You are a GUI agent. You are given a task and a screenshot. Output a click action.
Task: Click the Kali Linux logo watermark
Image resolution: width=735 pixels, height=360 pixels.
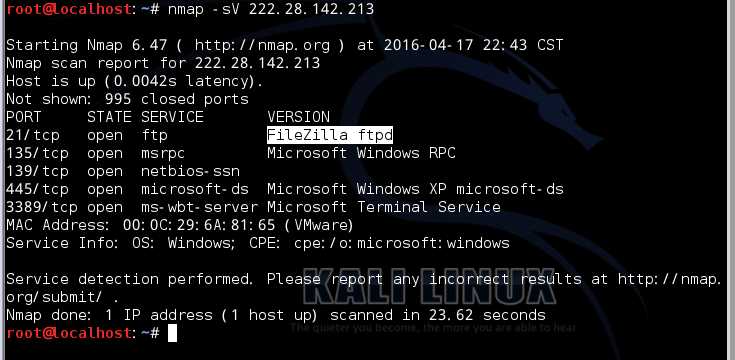[x=428, y=286]
